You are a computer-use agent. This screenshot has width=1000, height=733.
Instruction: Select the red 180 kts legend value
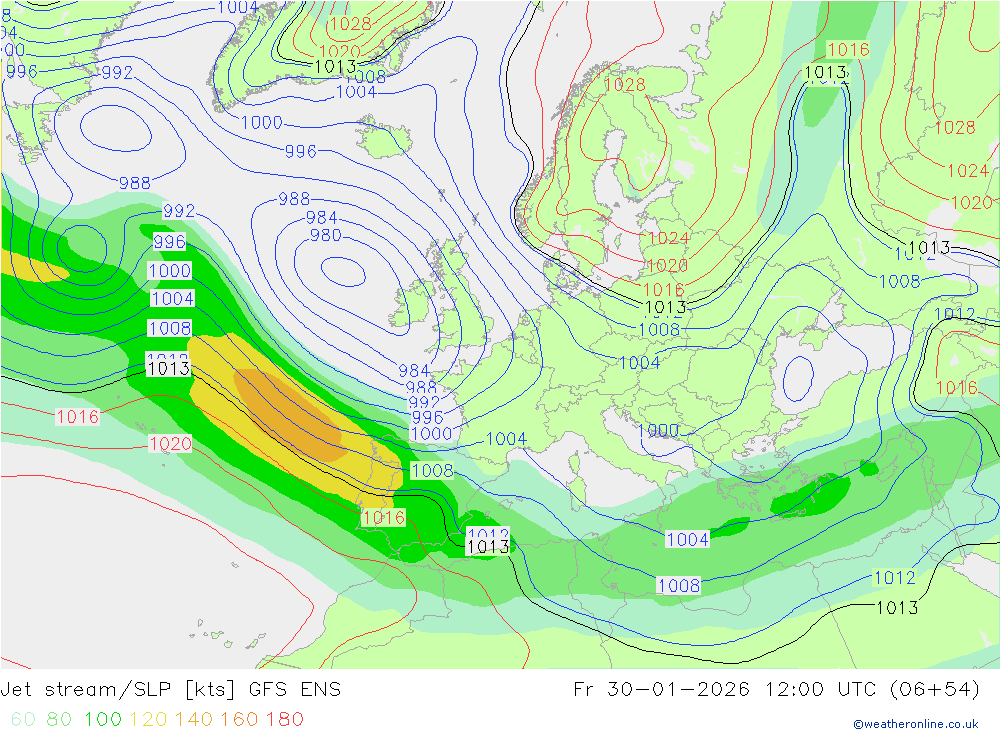click(284, 719)
